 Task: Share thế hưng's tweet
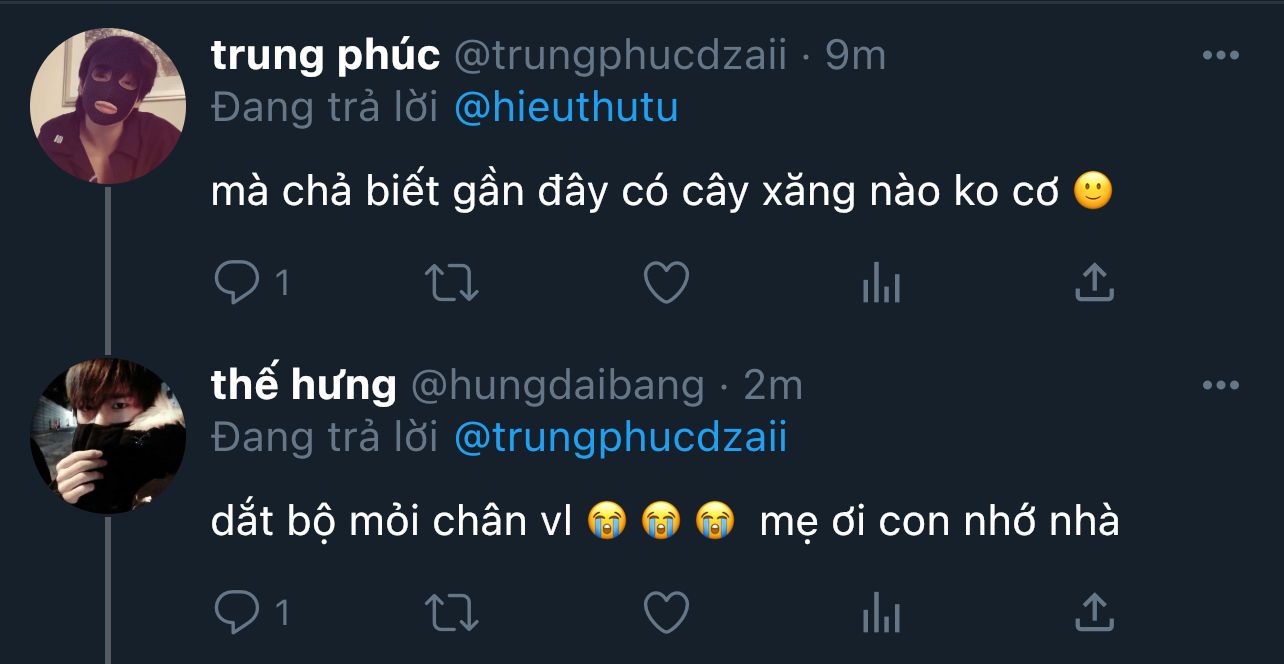(x=1094, y=611)
